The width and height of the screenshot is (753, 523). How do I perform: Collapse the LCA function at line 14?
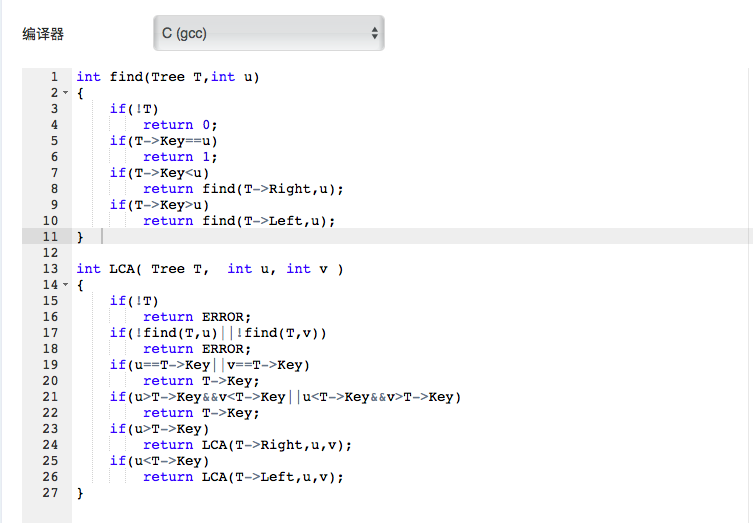click(66, 285)
